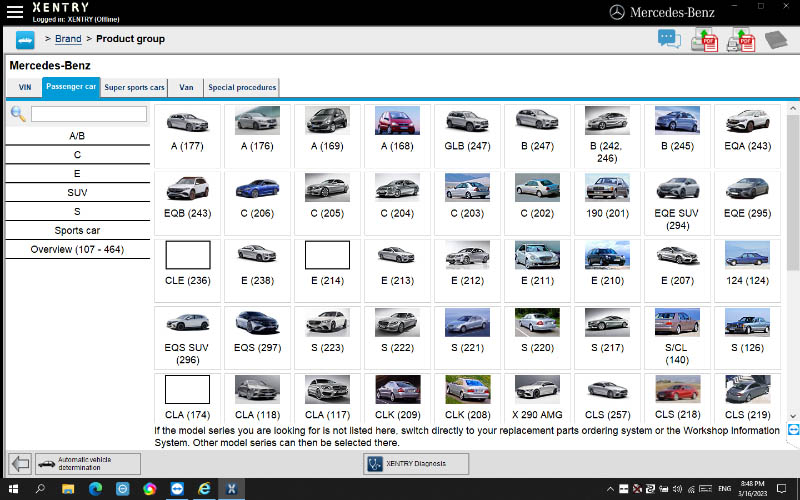Click scrollbar down arrow in model grid
800x500 pixels.
[x=793, y=416]
